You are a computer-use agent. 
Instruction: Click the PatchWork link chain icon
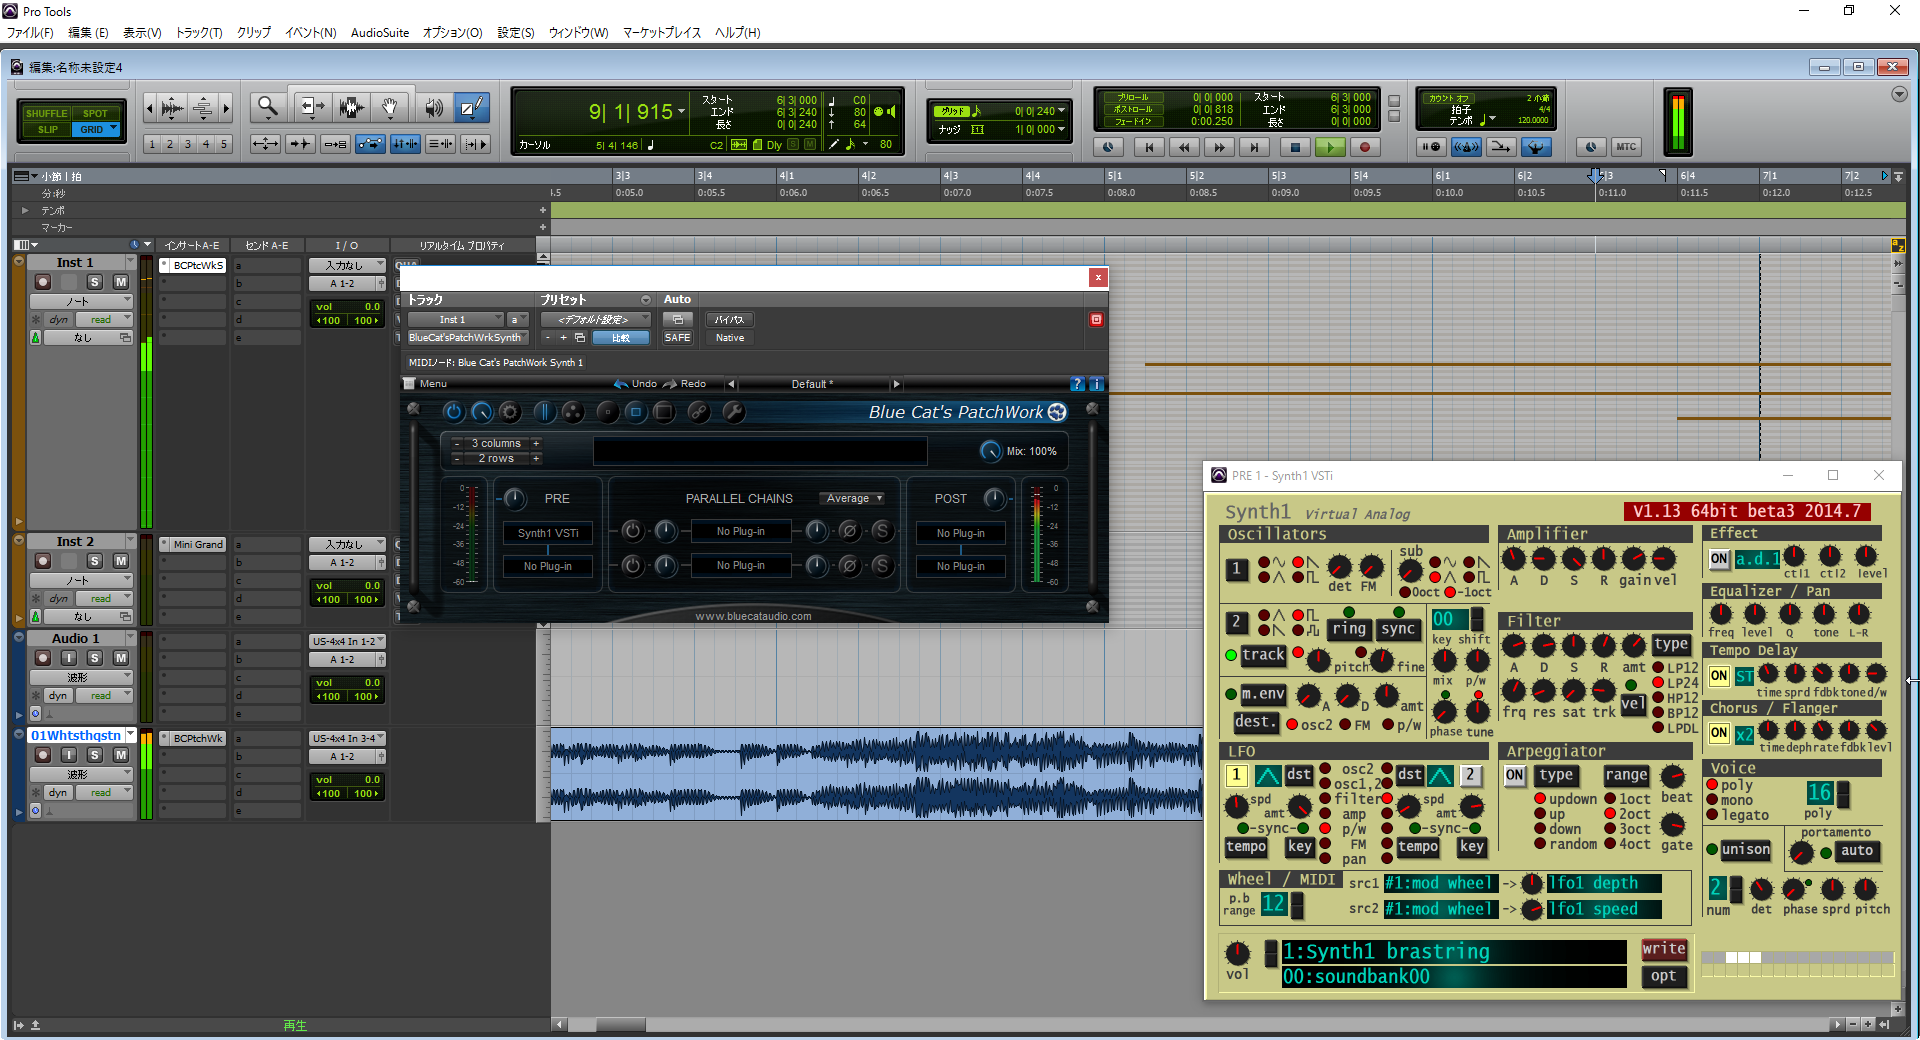pos(698,412)
